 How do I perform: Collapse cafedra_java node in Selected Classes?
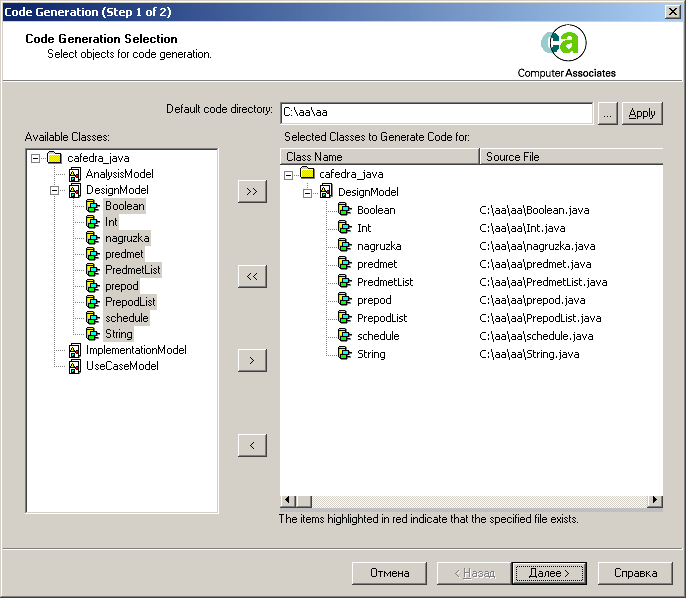point(288,175)
